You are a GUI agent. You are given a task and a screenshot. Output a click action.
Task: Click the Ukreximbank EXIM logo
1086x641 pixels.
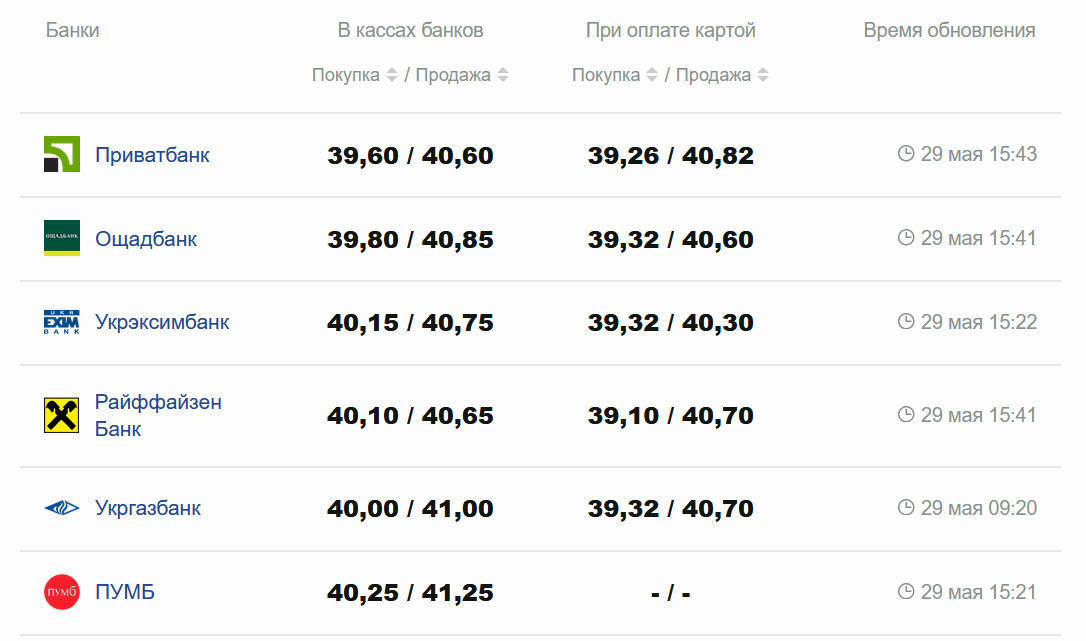click(x=62, y=322)
